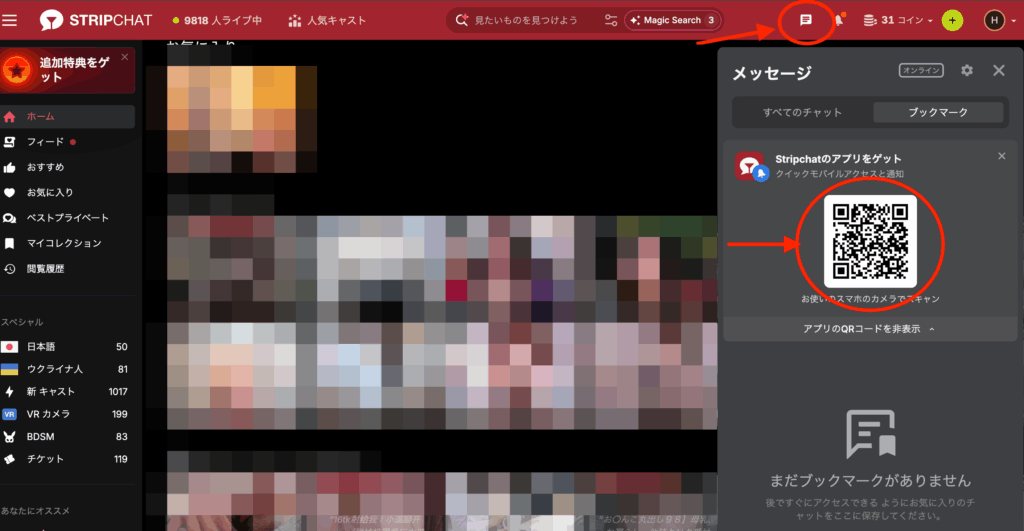Image resolution: width=1024 pixels, height=531 pixels.
Task: Select the BDSM category
Action: pos(65,436)
